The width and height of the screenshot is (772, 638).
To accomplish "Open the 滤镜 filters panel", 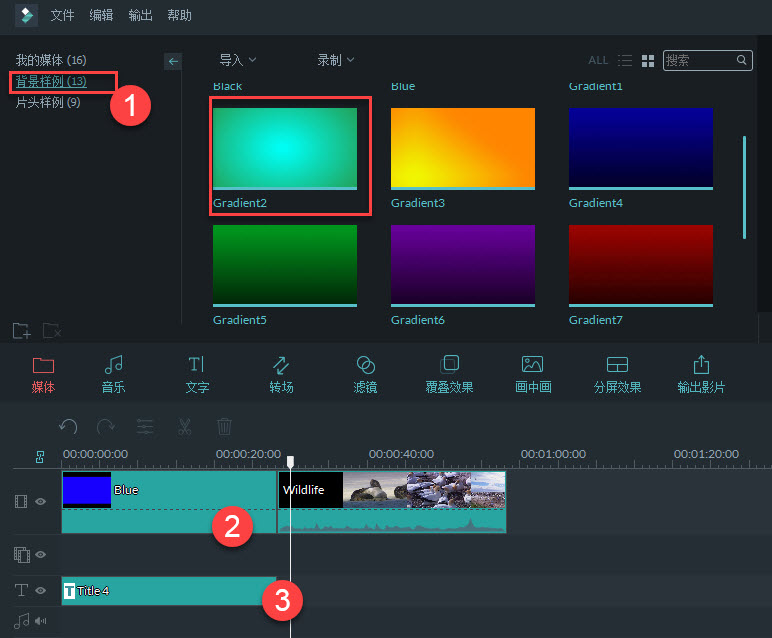I will 365,374.
